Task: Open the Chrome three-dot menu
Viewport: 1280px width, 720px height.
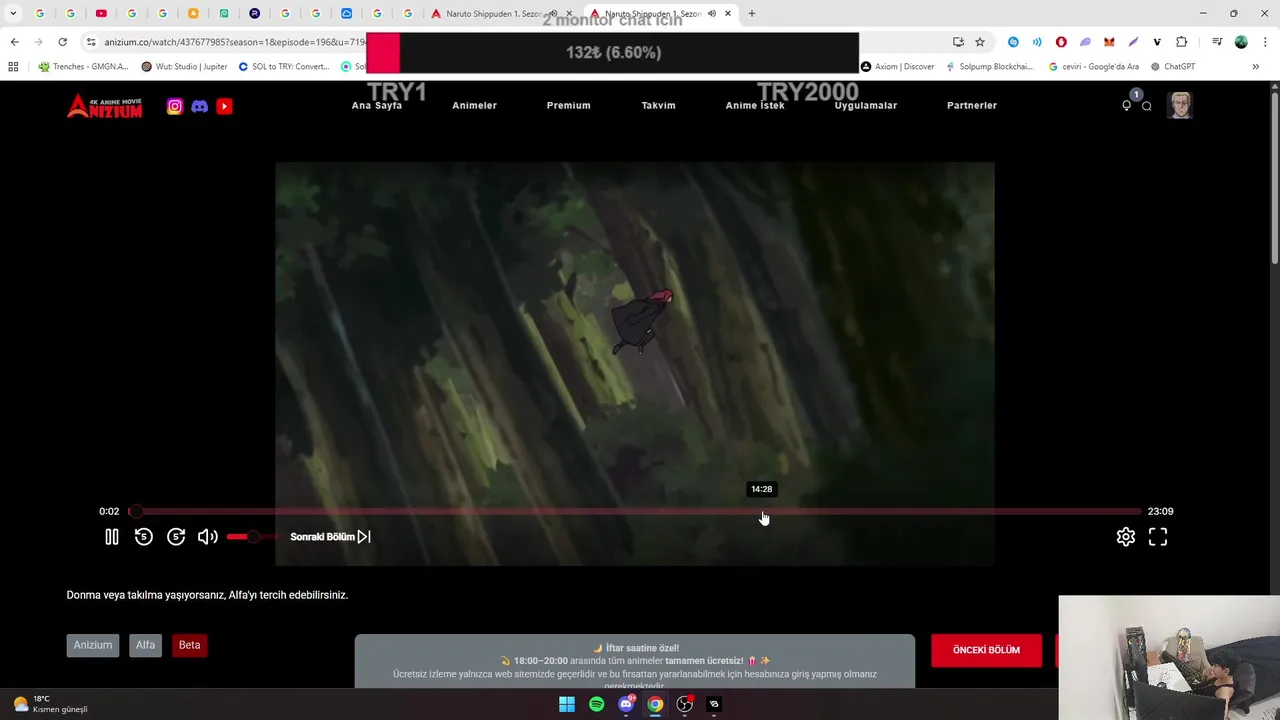Action: click(x=1263, y=42)
